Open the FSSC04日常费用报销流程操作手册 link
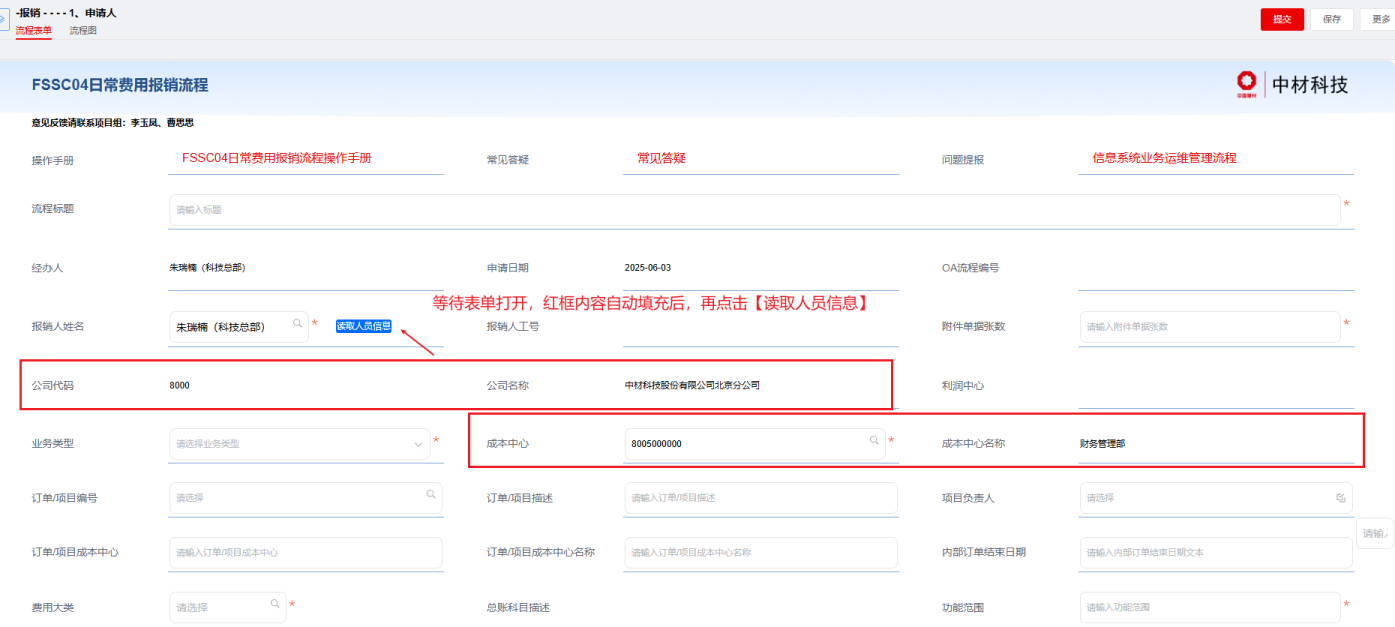This screenshot has width=1395, height=627. coord(277,158)
